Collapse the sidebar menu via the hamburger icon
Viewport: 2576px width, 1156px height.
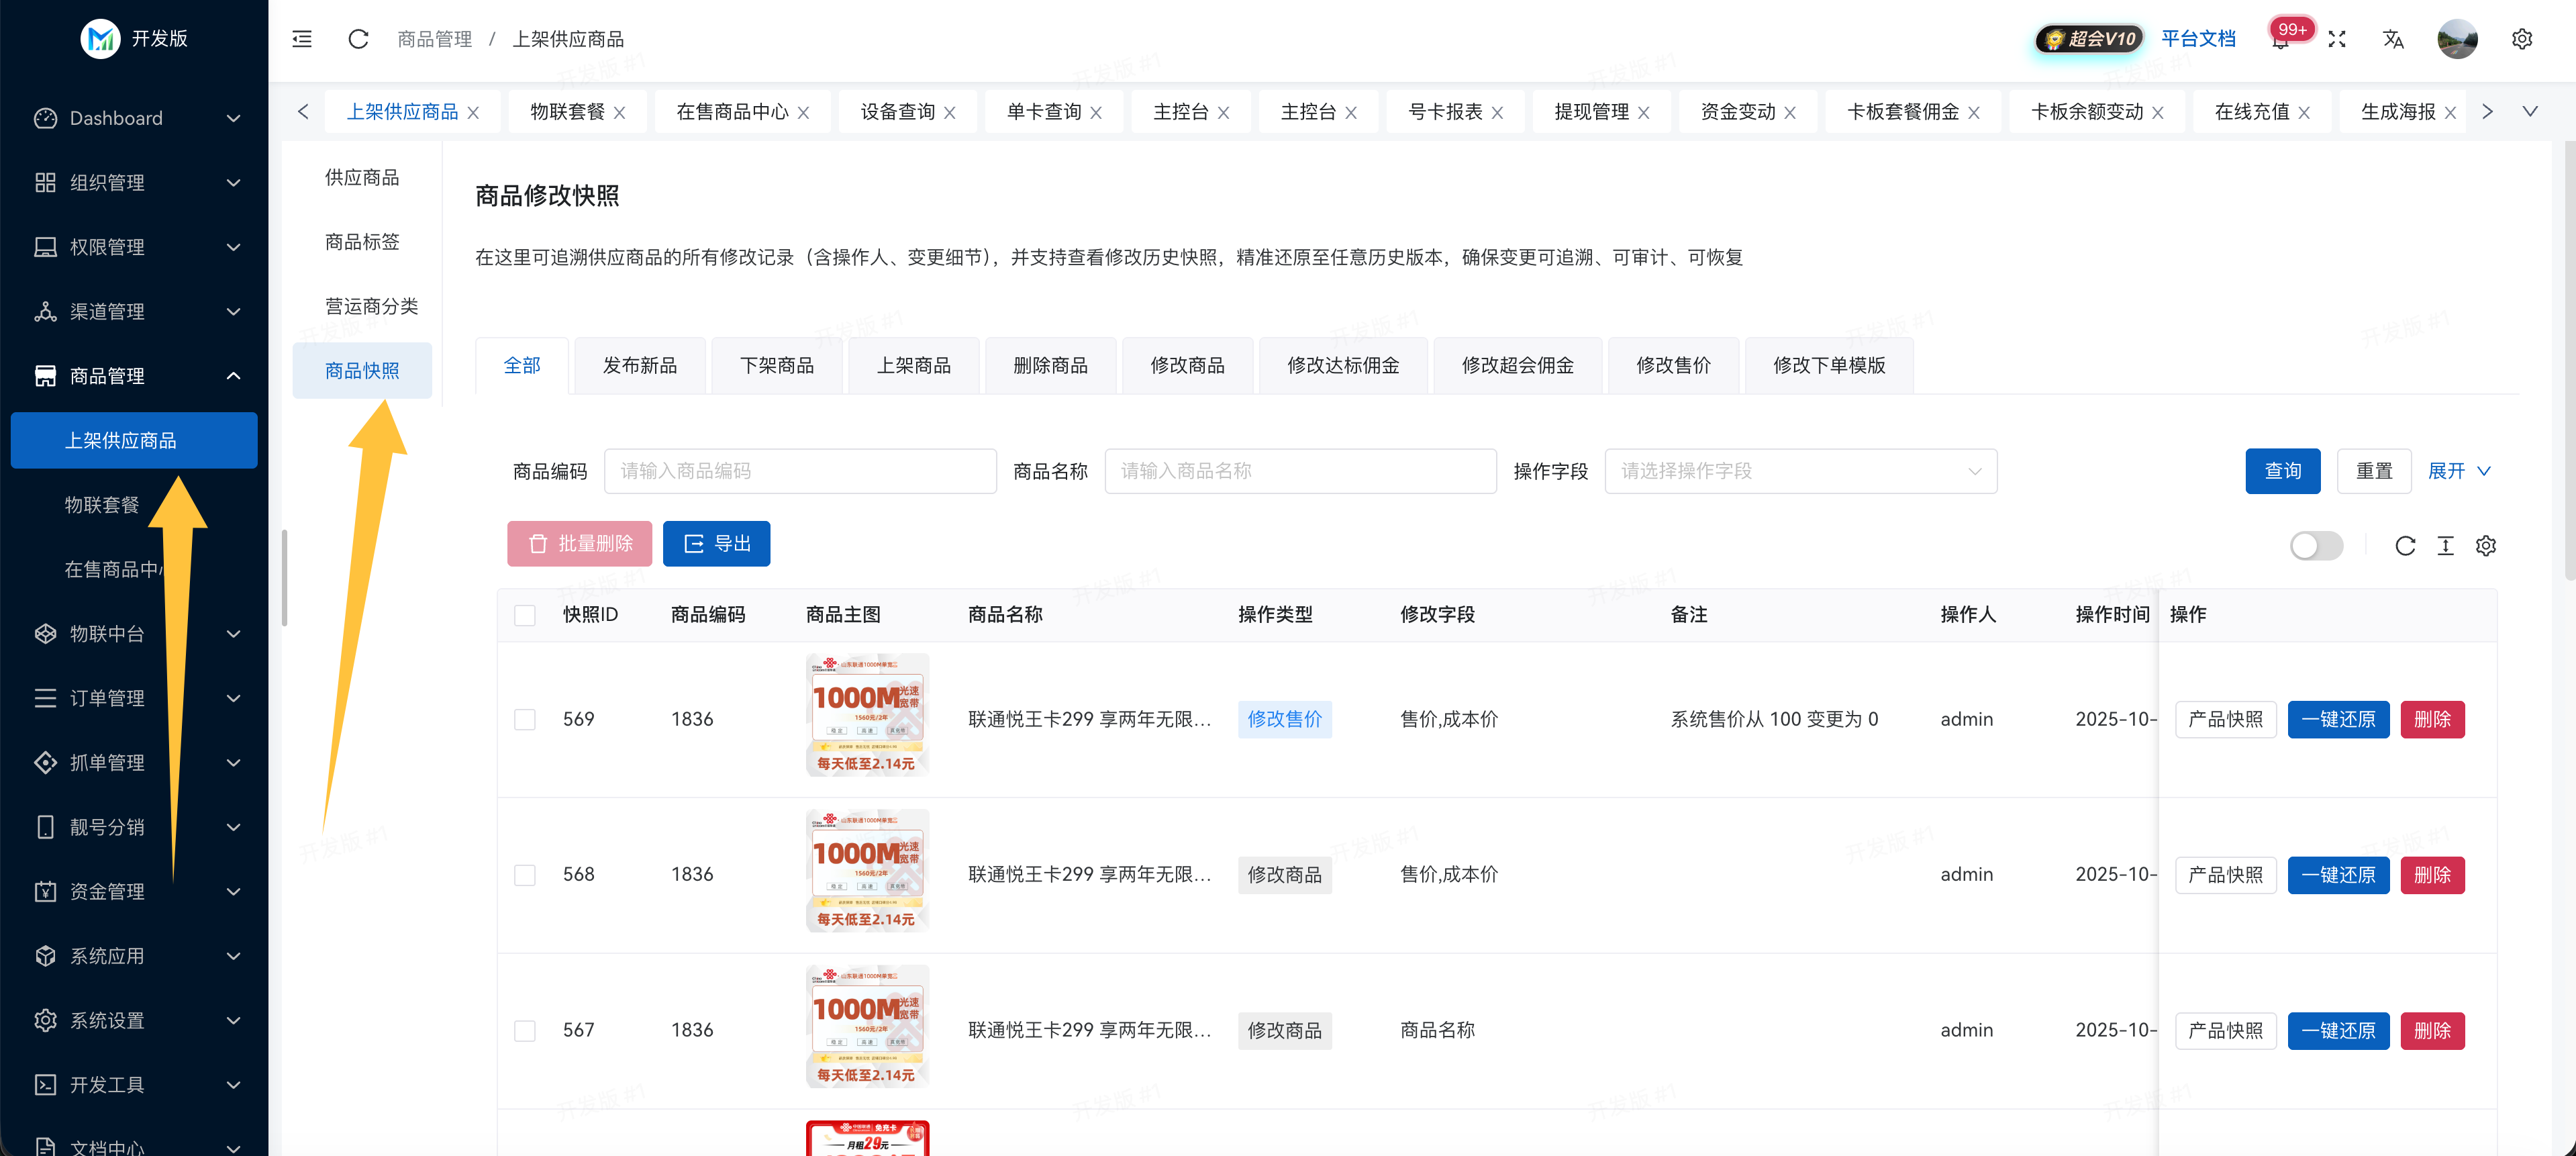(302, 39)
